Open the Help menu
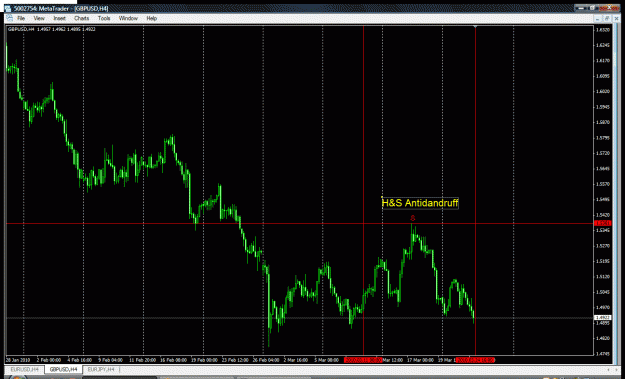This screenshot has height=379, width=625. 151,18
